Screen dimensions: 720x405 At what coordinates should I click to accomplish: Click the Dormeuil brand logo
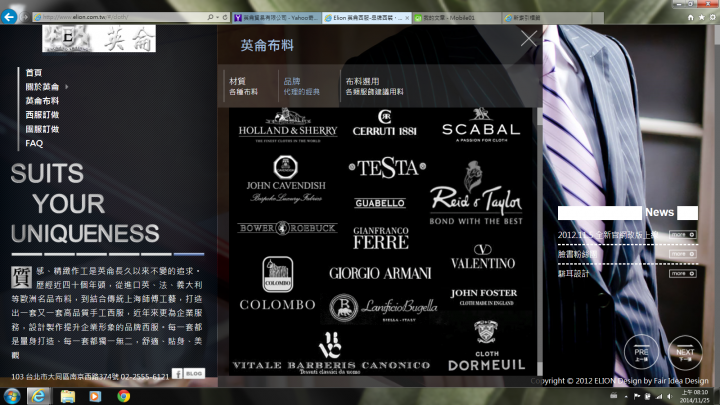[486, 346]
